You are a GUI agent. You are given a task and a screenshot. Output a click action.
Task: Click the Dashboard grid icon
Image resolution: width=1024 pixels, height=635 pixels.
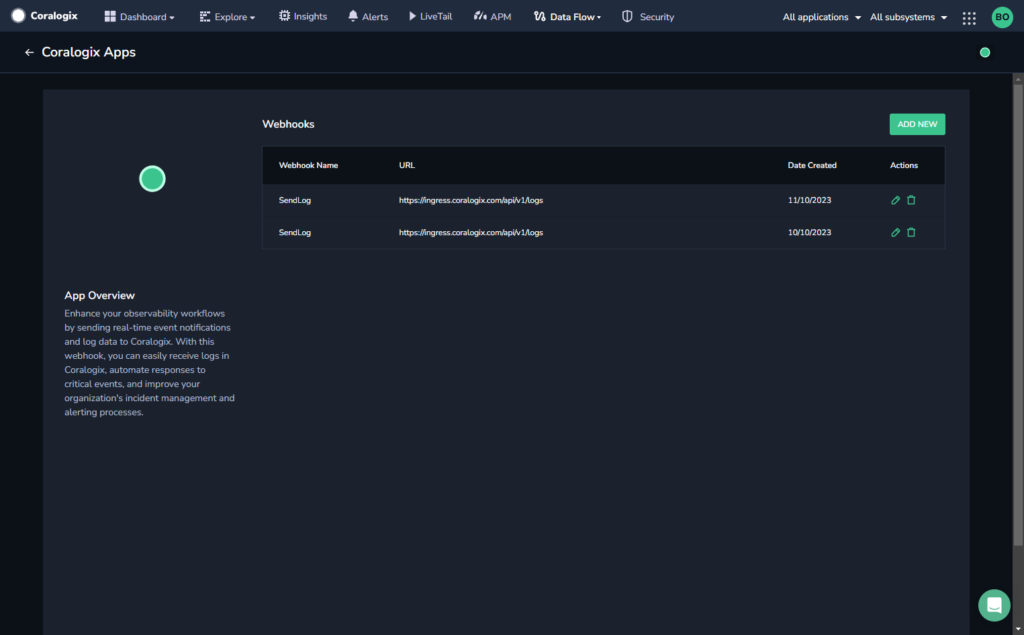coord(110,16)
